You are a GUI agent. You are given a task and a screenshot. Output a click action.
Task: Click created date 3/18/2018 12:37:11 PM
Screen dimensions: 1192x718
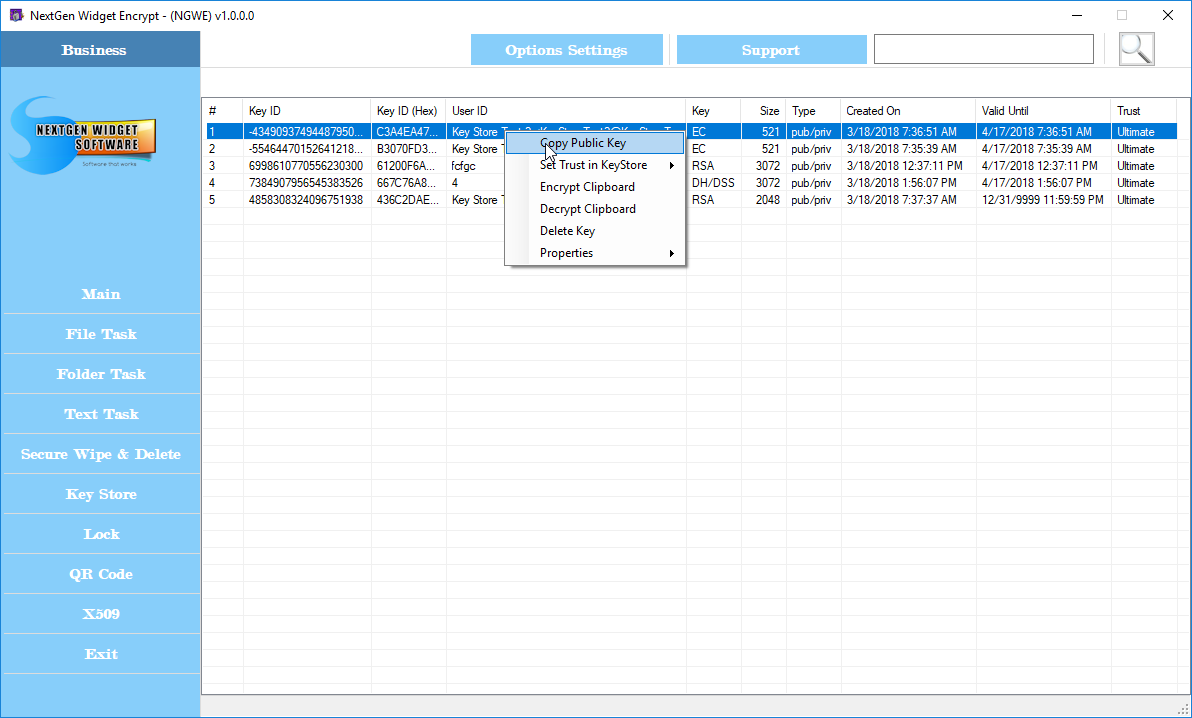[x=905, y=166]
